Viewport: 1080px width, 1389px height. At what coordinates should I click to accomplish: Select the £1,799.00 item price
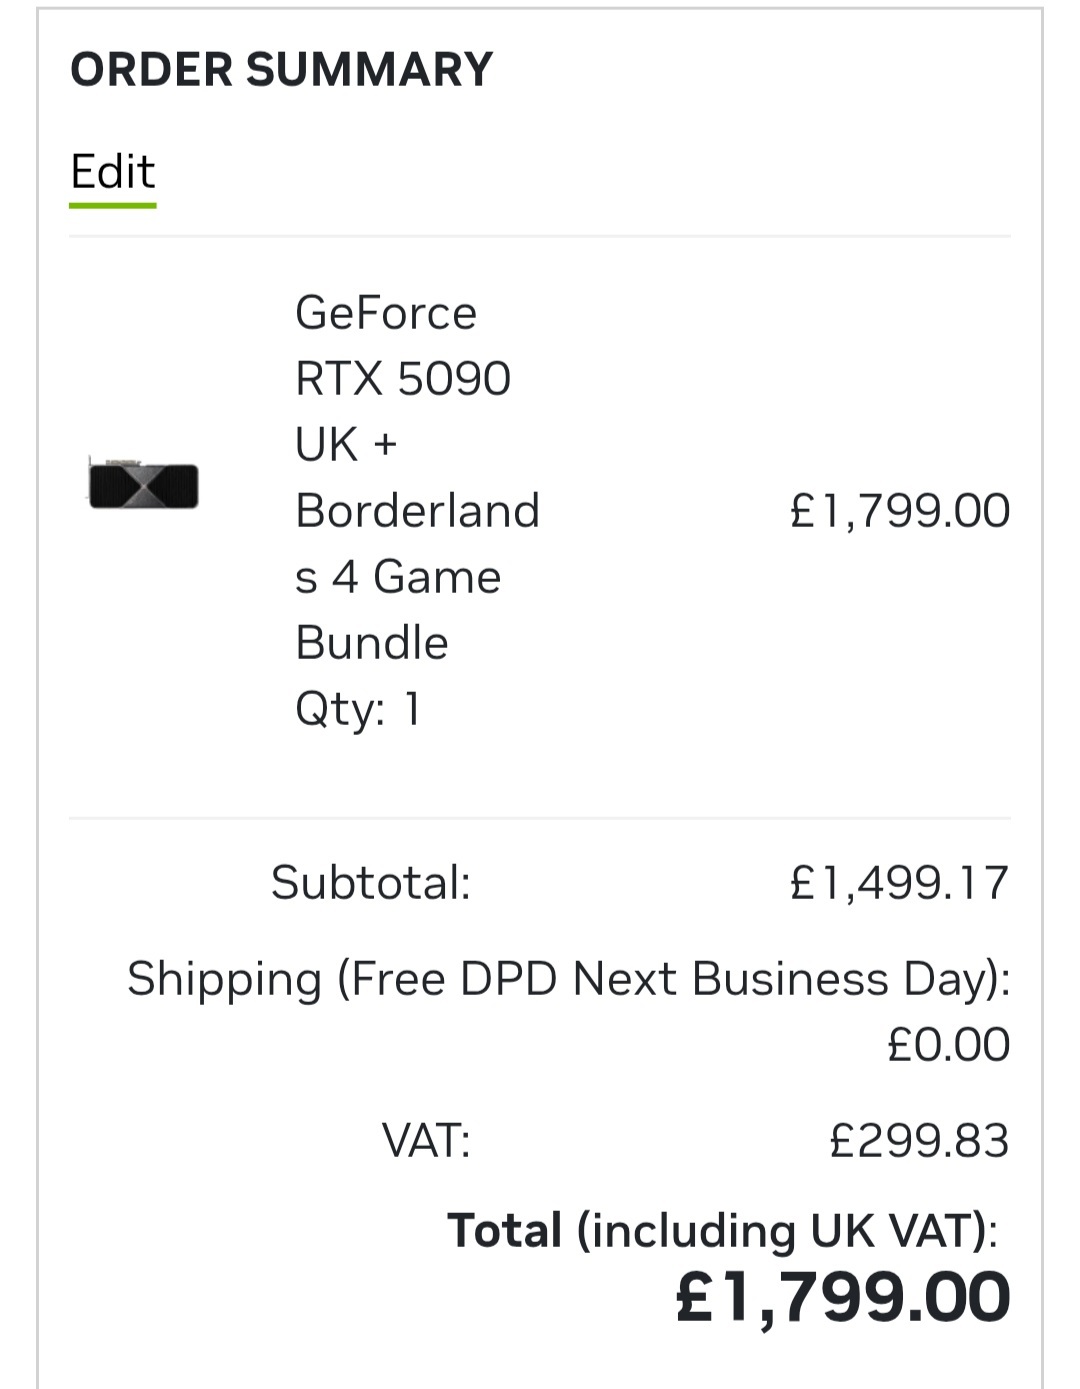[900, 511]
